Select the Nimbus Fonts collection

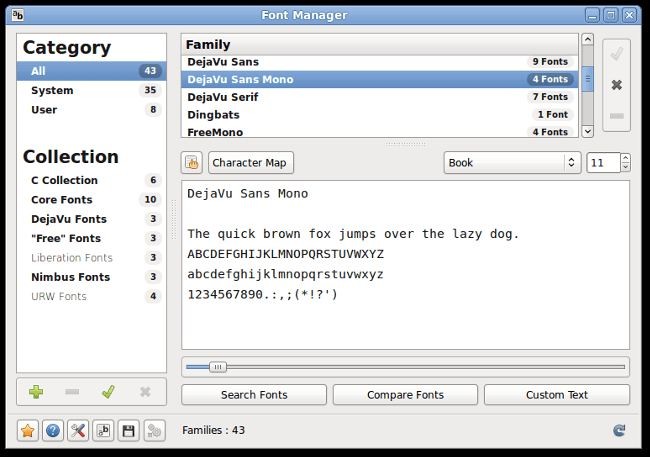click(x=92, y=277)
